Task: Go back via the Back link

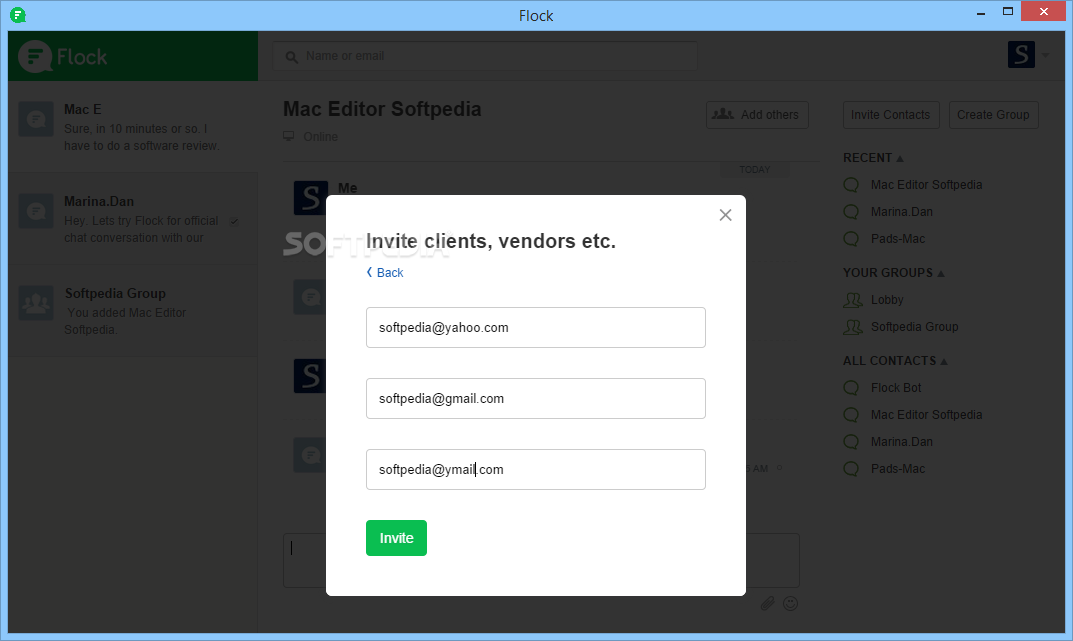Action: point(385,272)
